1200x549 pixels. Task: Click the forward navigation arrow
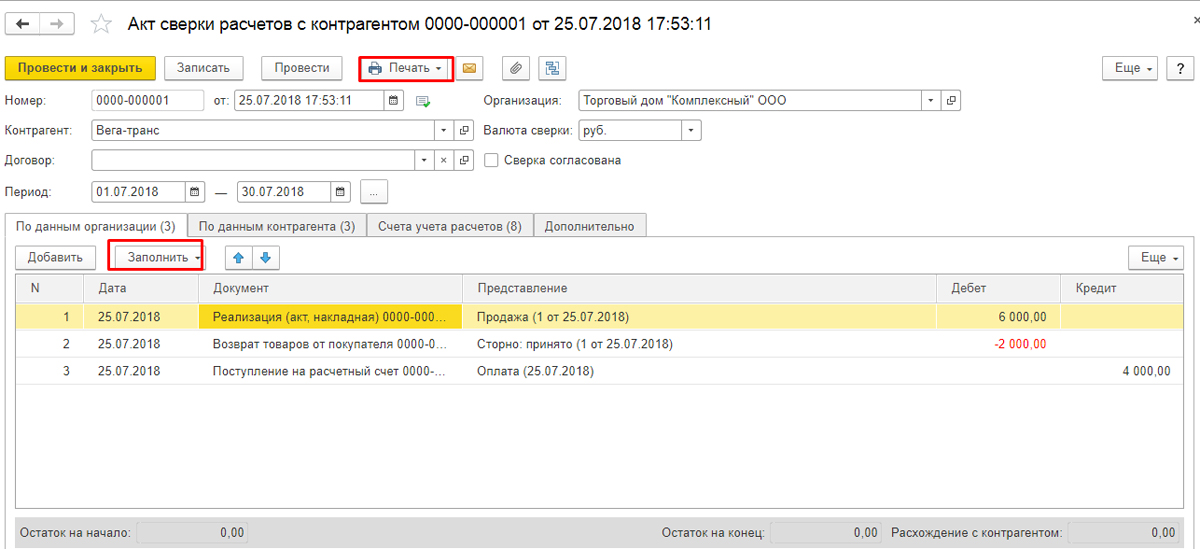point(56,23)
